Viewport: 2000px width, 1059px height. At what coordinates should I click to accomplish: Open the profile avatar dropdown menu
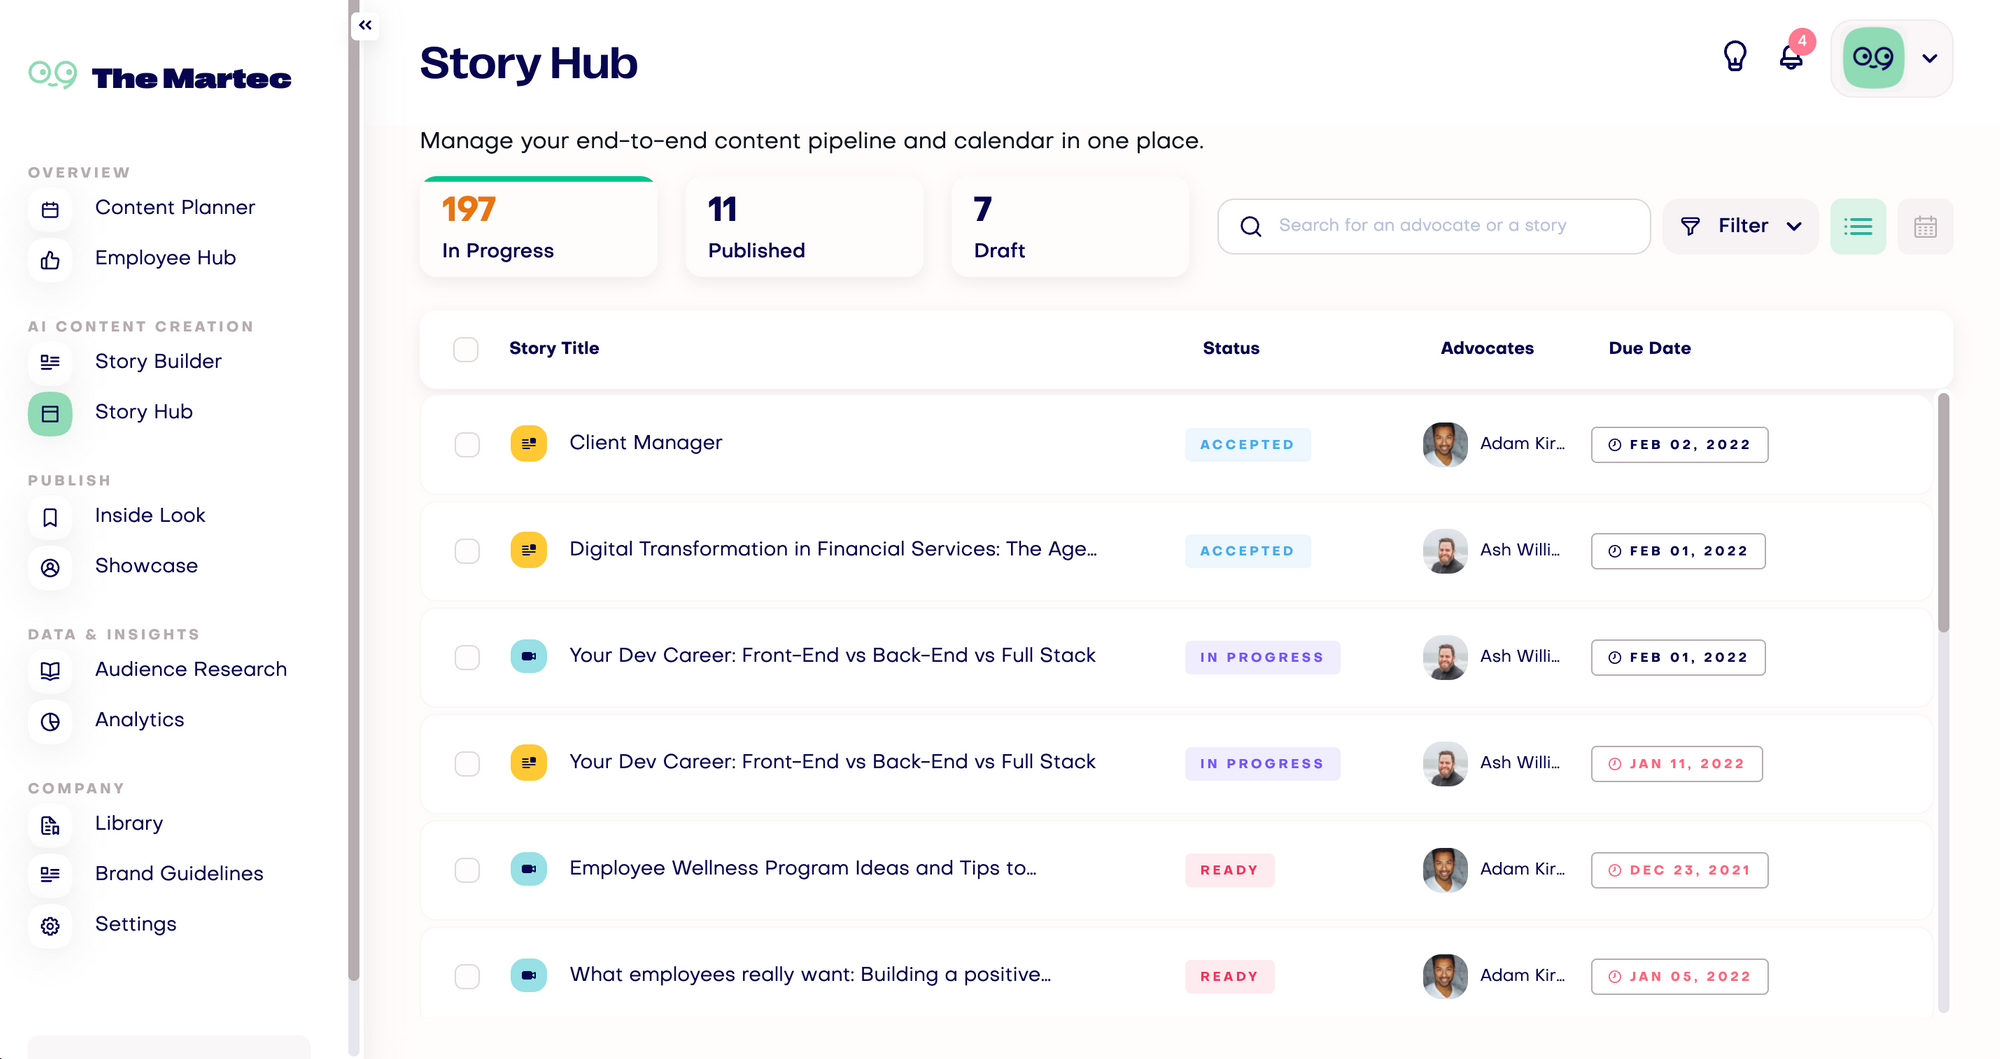1929,59
